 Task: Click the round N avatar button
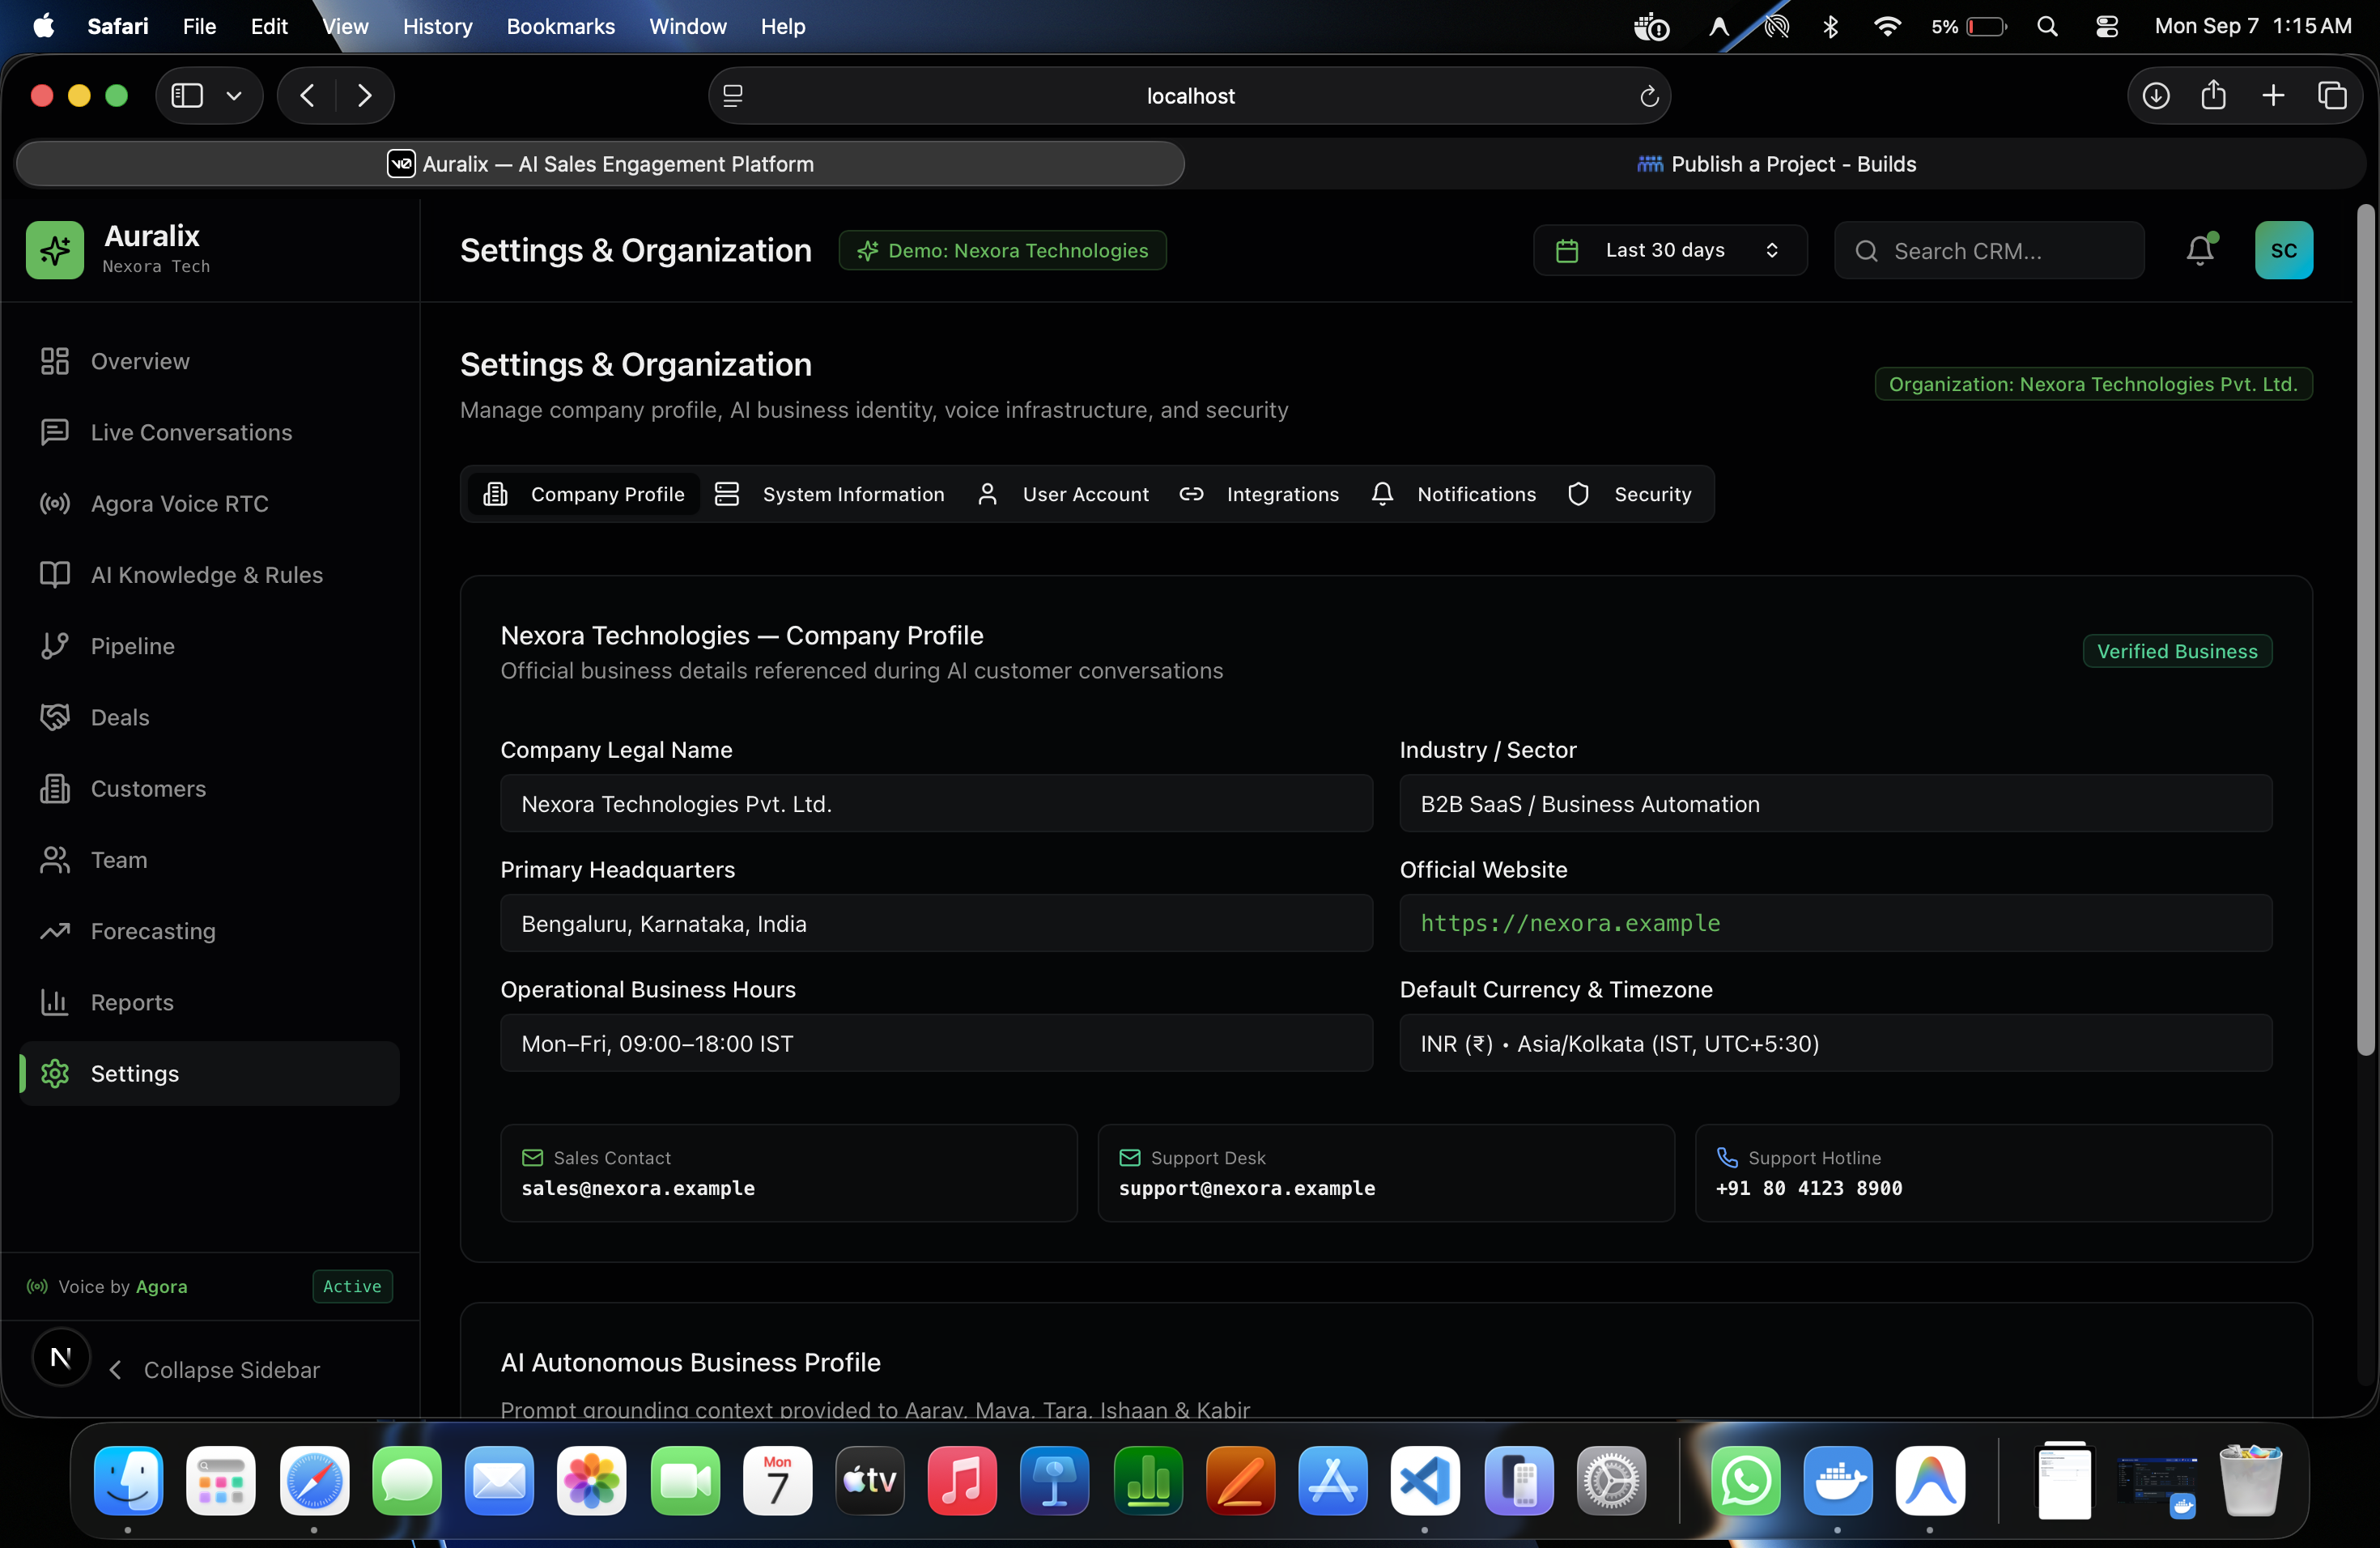pos(61,1357)
